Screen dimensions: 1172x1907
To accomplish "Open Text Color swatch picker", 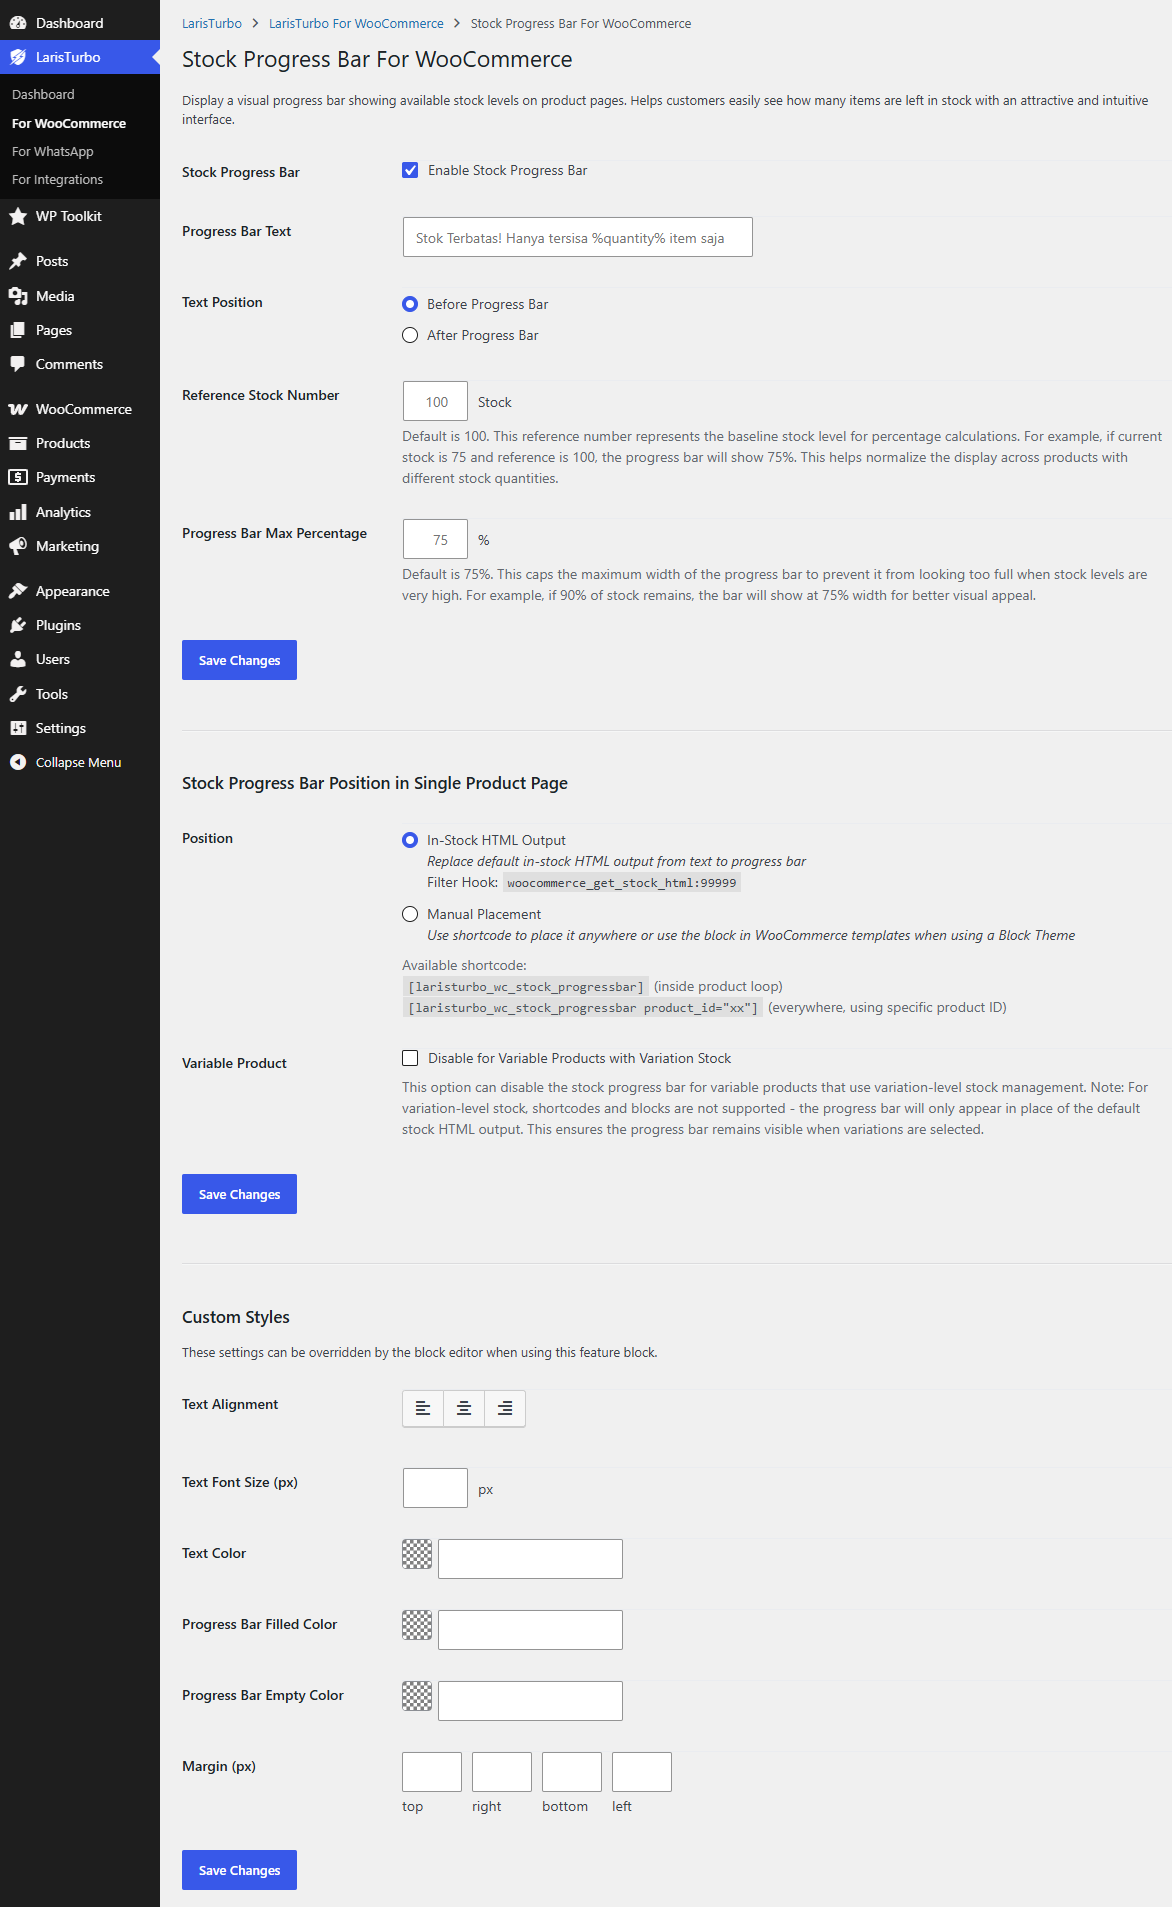I will pos(417,1554).
